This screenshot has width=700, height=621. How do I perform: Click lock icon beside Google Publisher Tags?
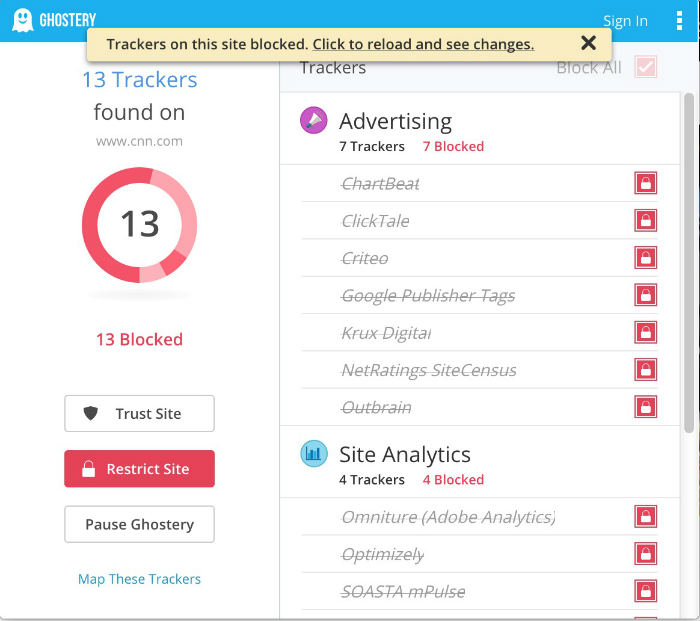click(x=646, y=295)
